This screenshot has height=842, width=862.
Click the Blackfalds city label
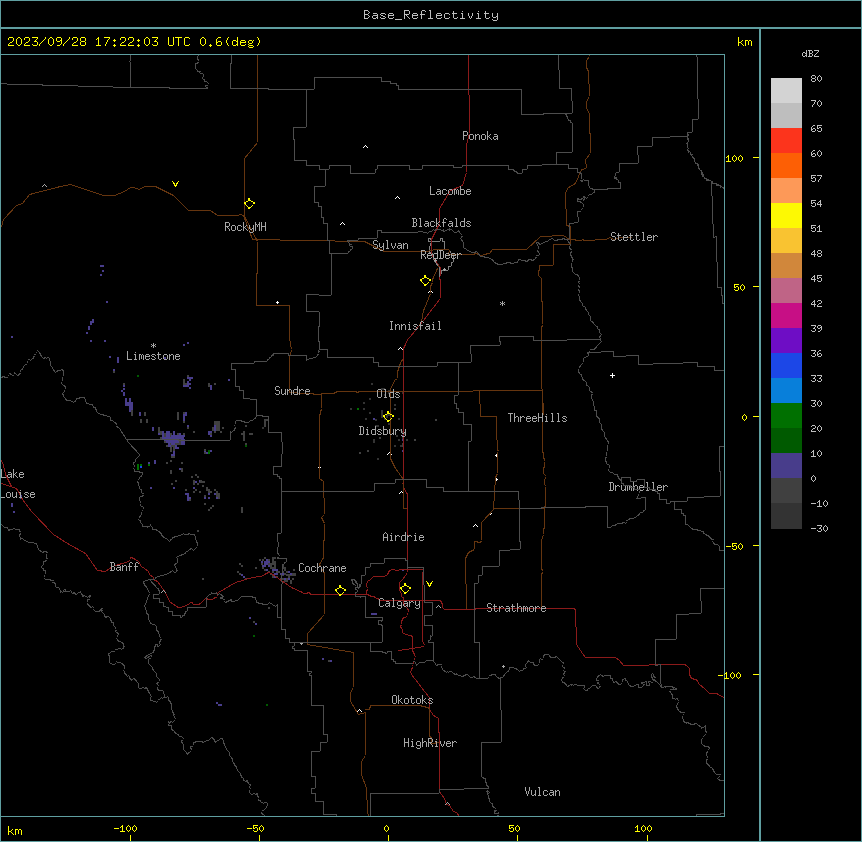click(x=441, y=223)
